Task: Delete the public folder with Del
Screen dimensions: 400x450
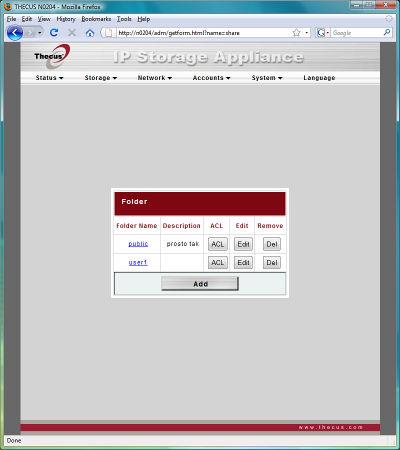Action: tap(272, 244)
